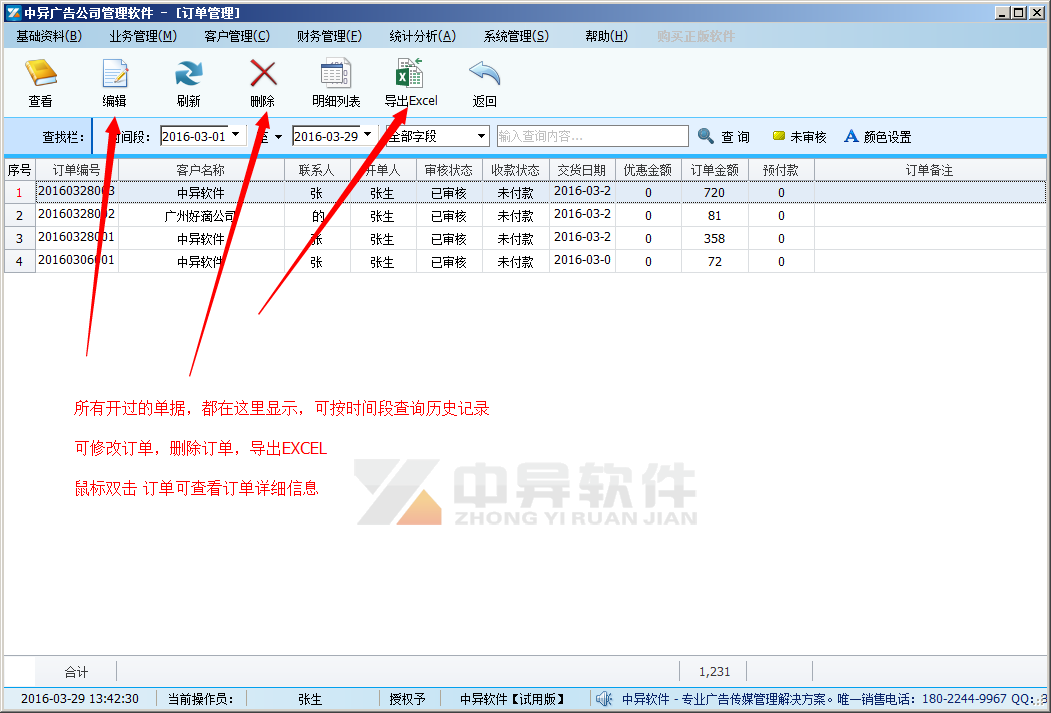The image size is (1051, 713).
Task: Click 中异软件【试用版】 in status bar
Action: tap(513, 699)
